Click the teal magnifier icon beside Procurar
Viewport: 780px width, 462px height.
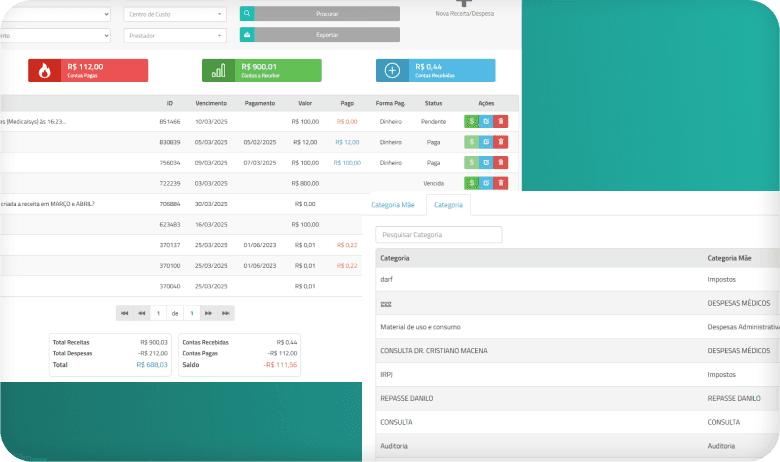247,13
